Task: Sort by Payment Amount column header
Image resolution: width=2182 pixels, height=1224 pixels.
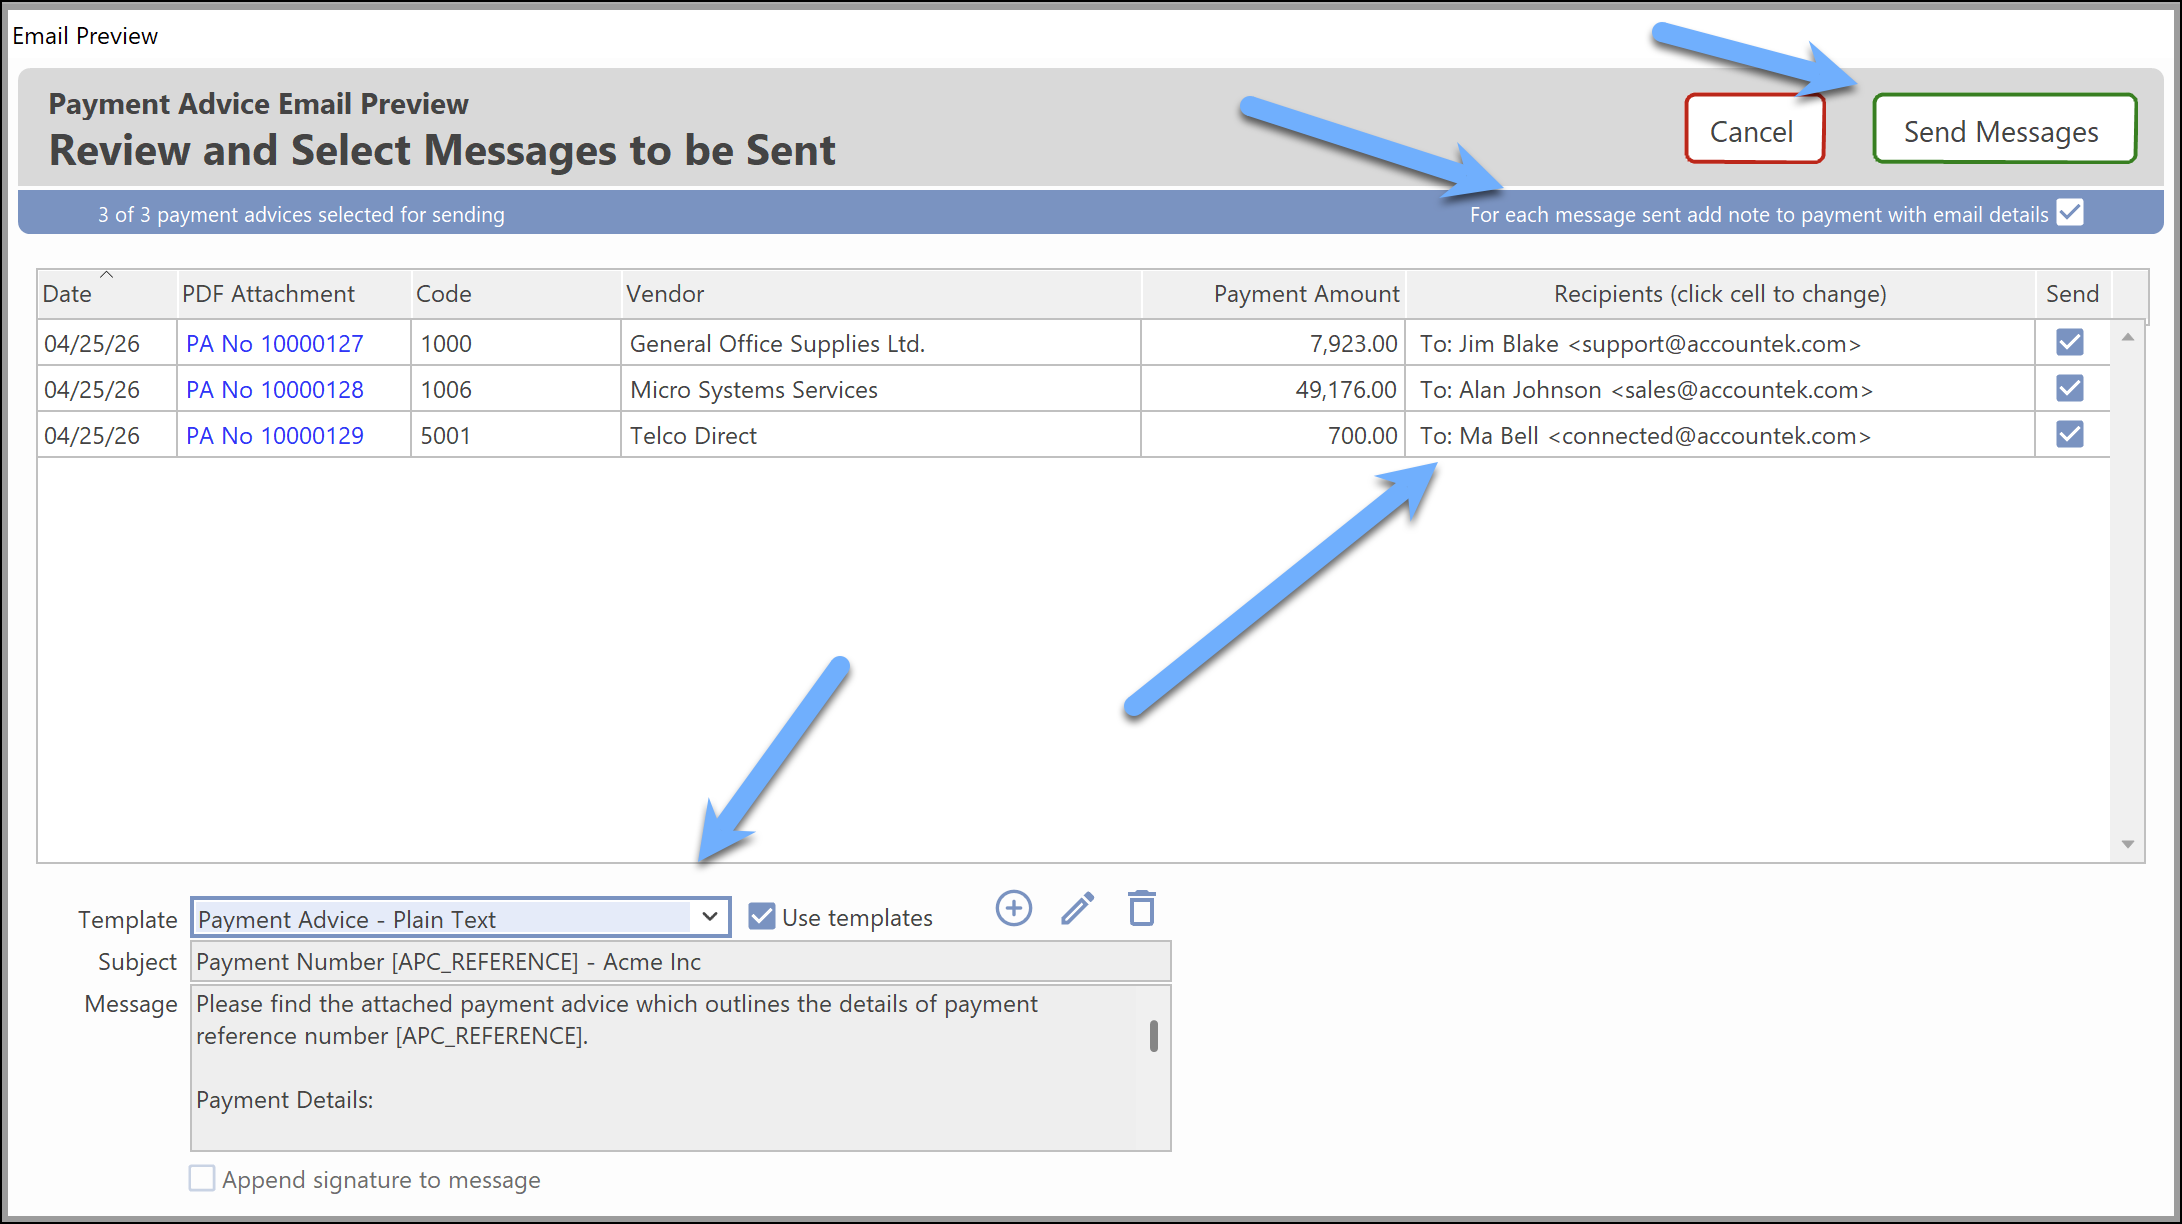Action: (x=1273, y=294)
